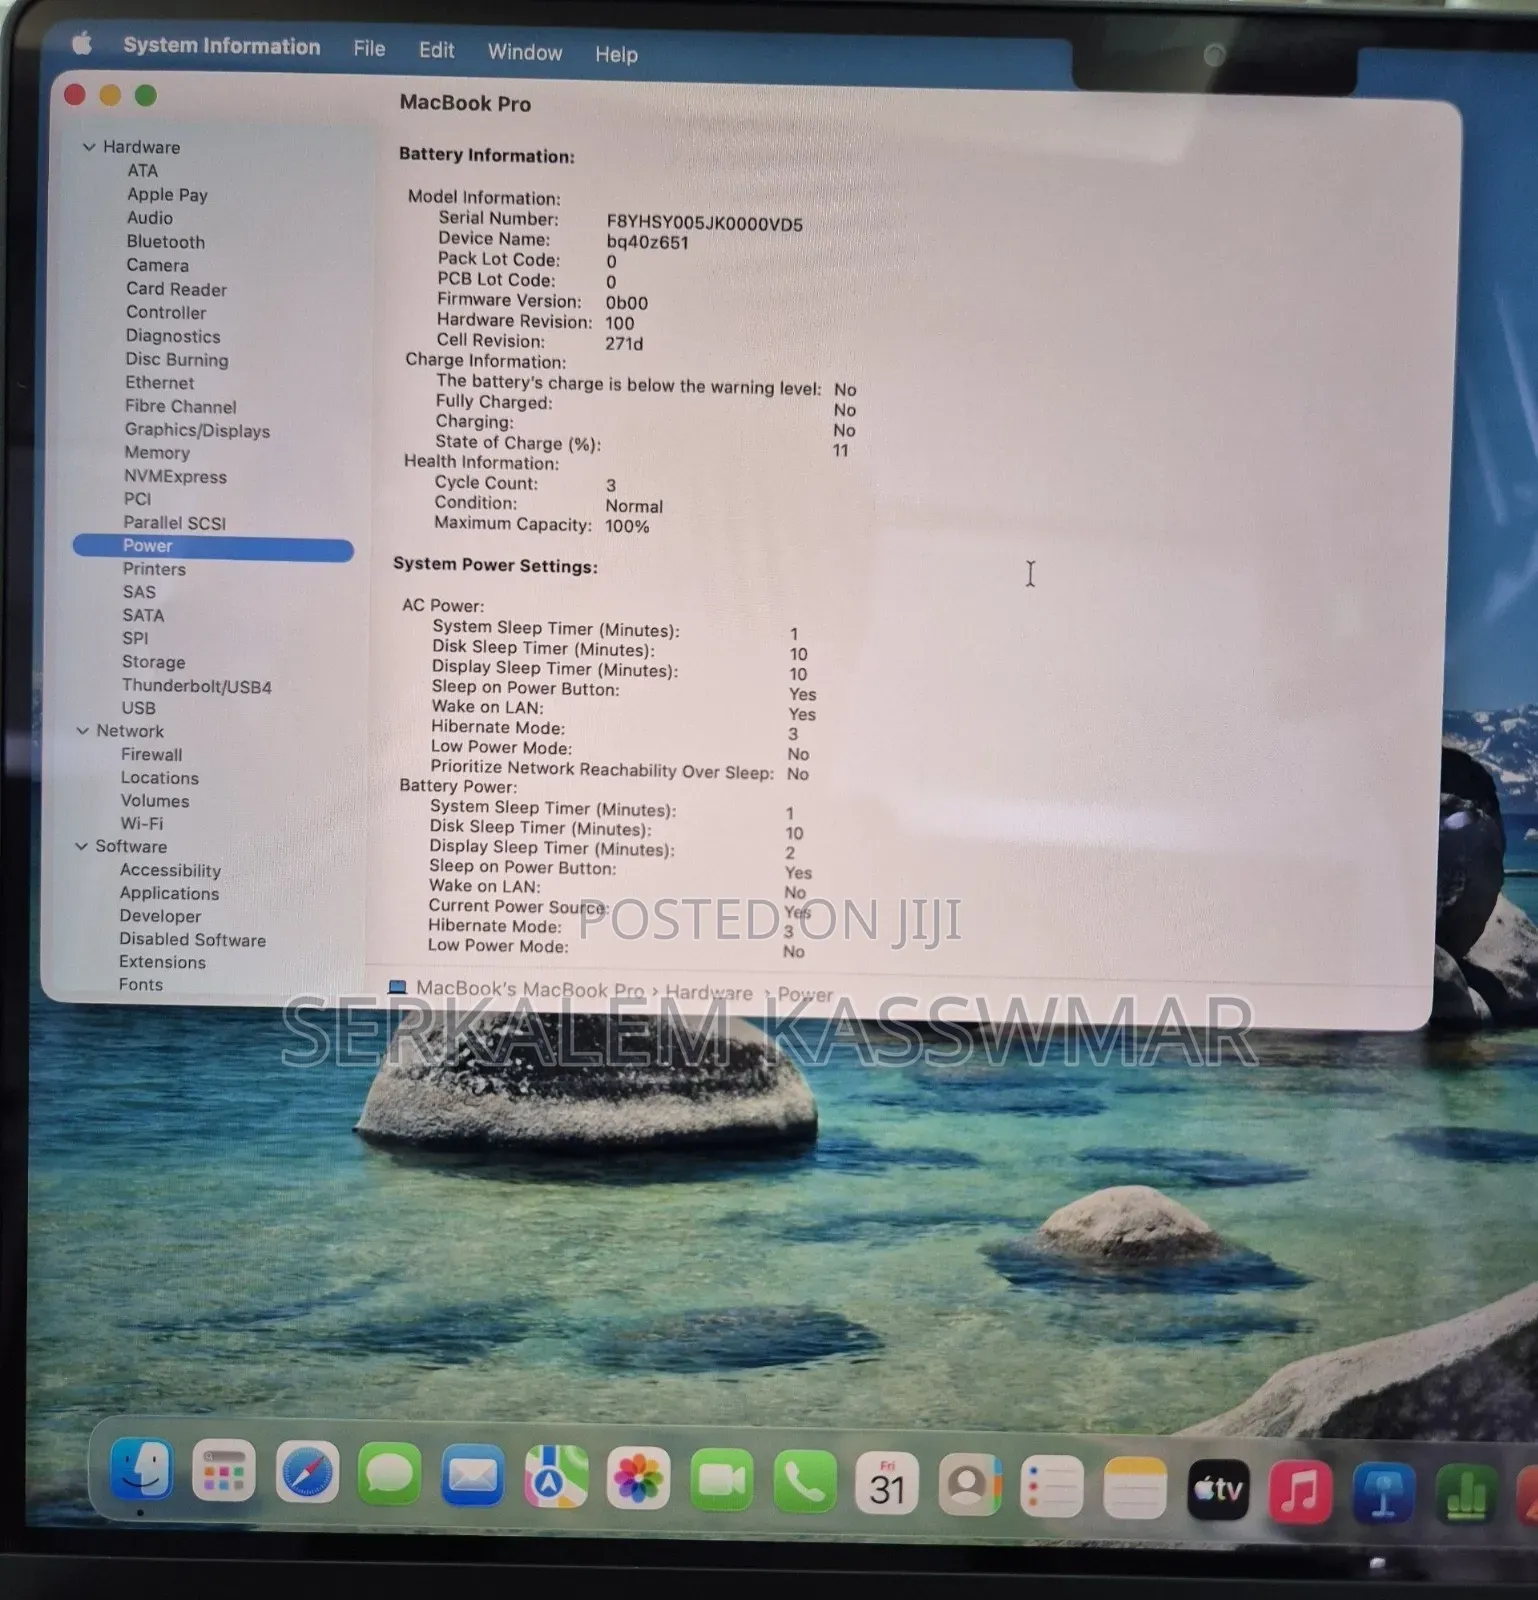Click the MacBook icon in path bar

[x=397, y=987]
